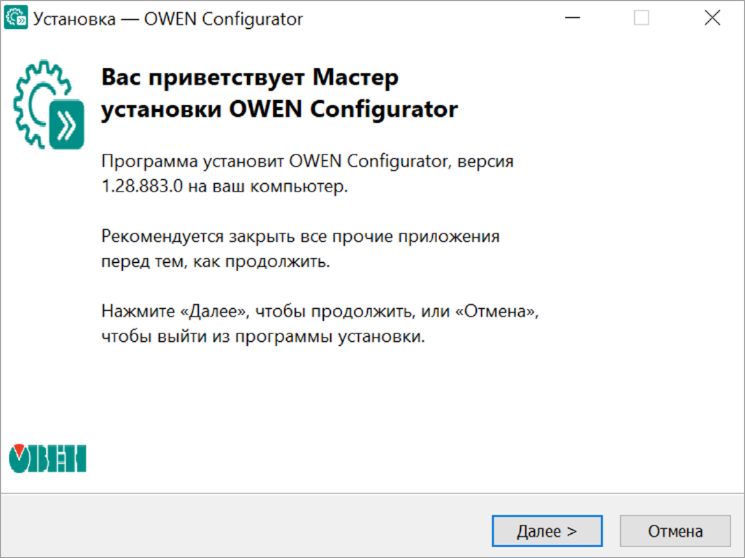The width and height of the screenshot is (745, 558).
Task: Click text 'перед тем, как продолжить.'
Action: point(215,261)
